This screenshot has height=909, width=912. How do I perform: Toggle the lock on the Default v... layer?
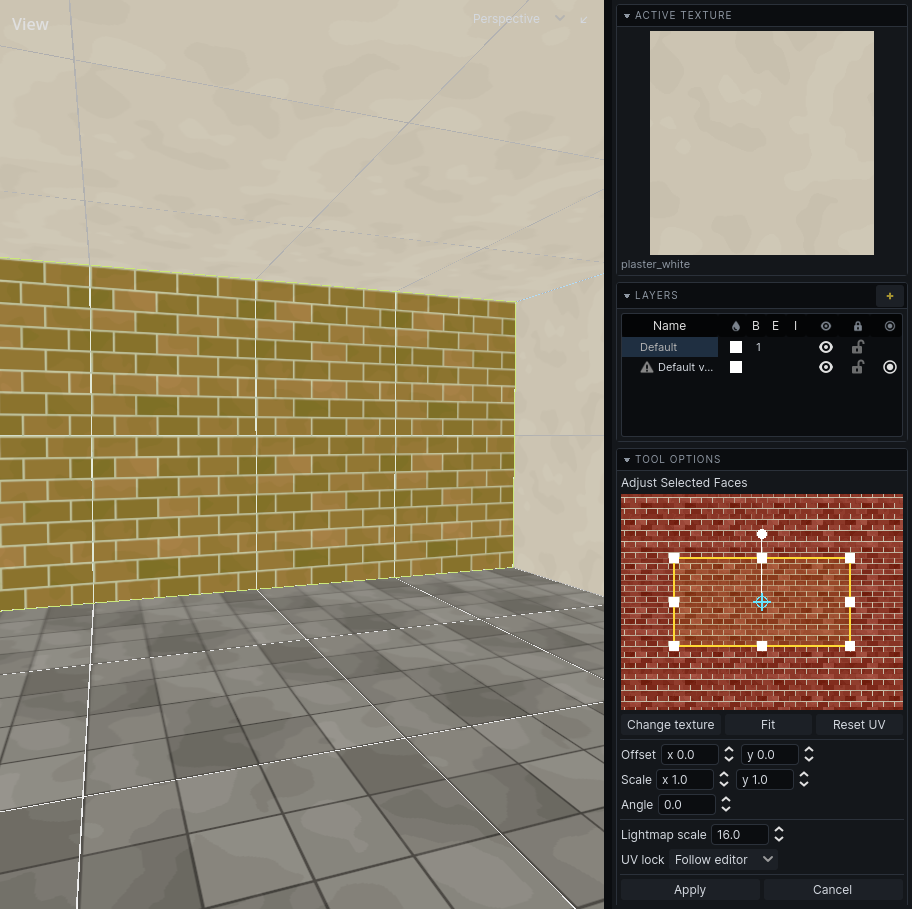pos(857,366)
